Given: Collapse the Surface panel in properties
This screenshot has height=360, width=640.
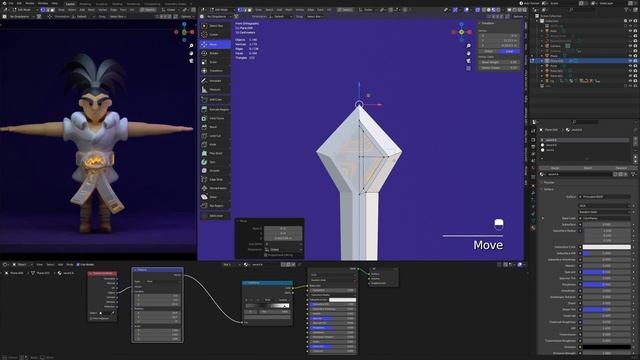Looking at the screenshot, I should point(549,189).
